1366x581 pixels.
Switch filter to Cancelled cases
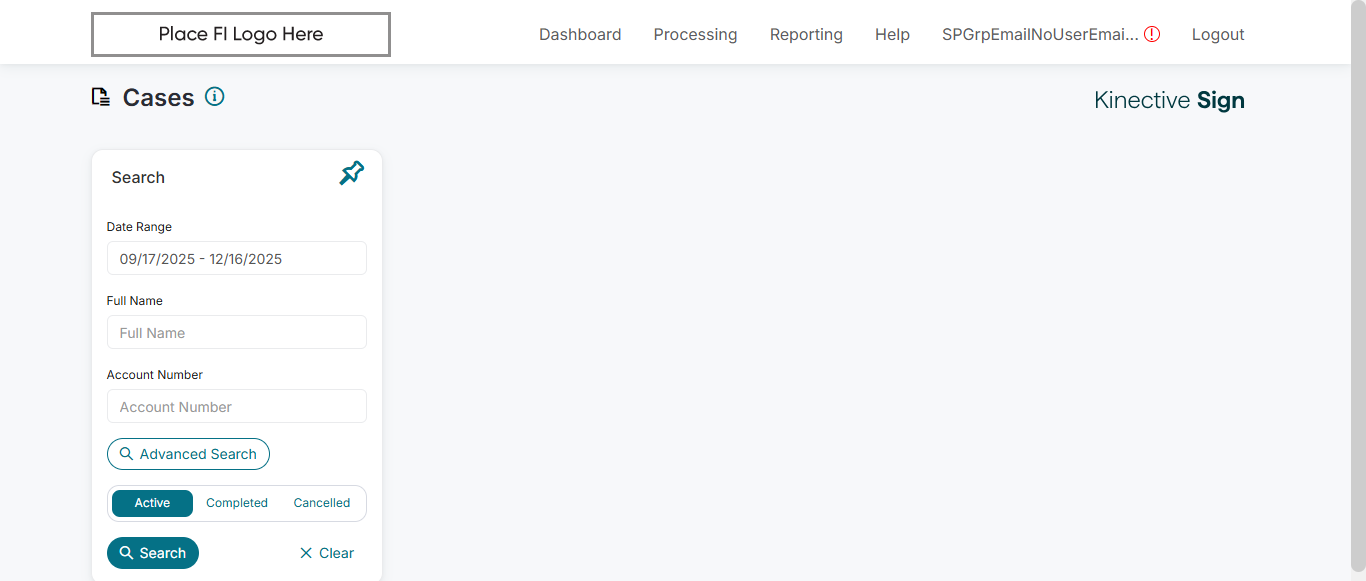(x=321, y=503)
